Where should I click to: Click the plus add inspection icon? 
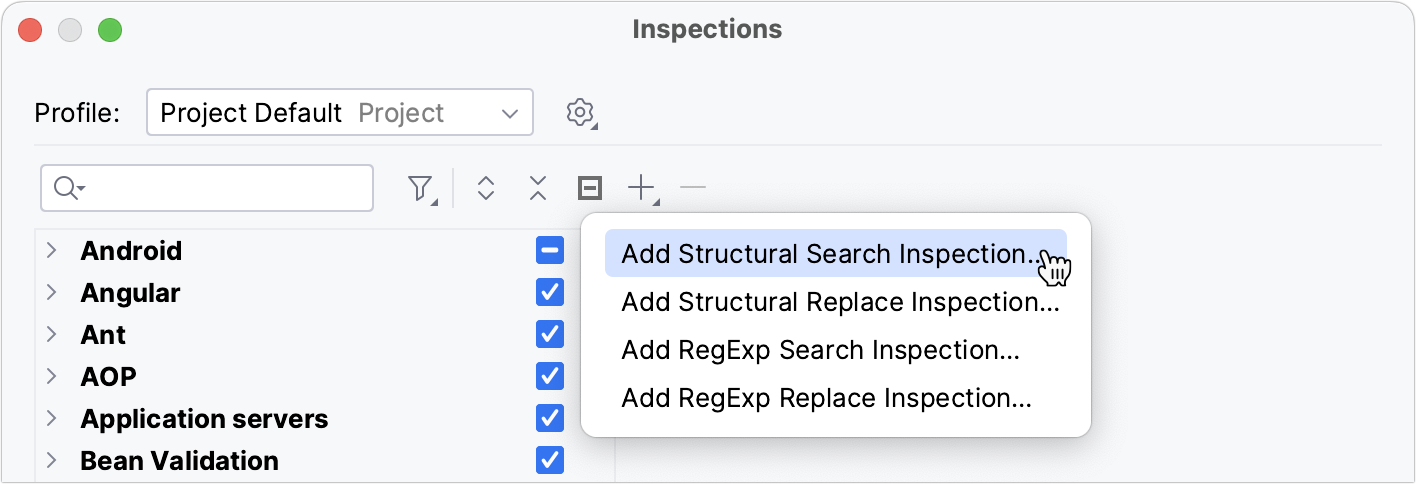point(640,187)
